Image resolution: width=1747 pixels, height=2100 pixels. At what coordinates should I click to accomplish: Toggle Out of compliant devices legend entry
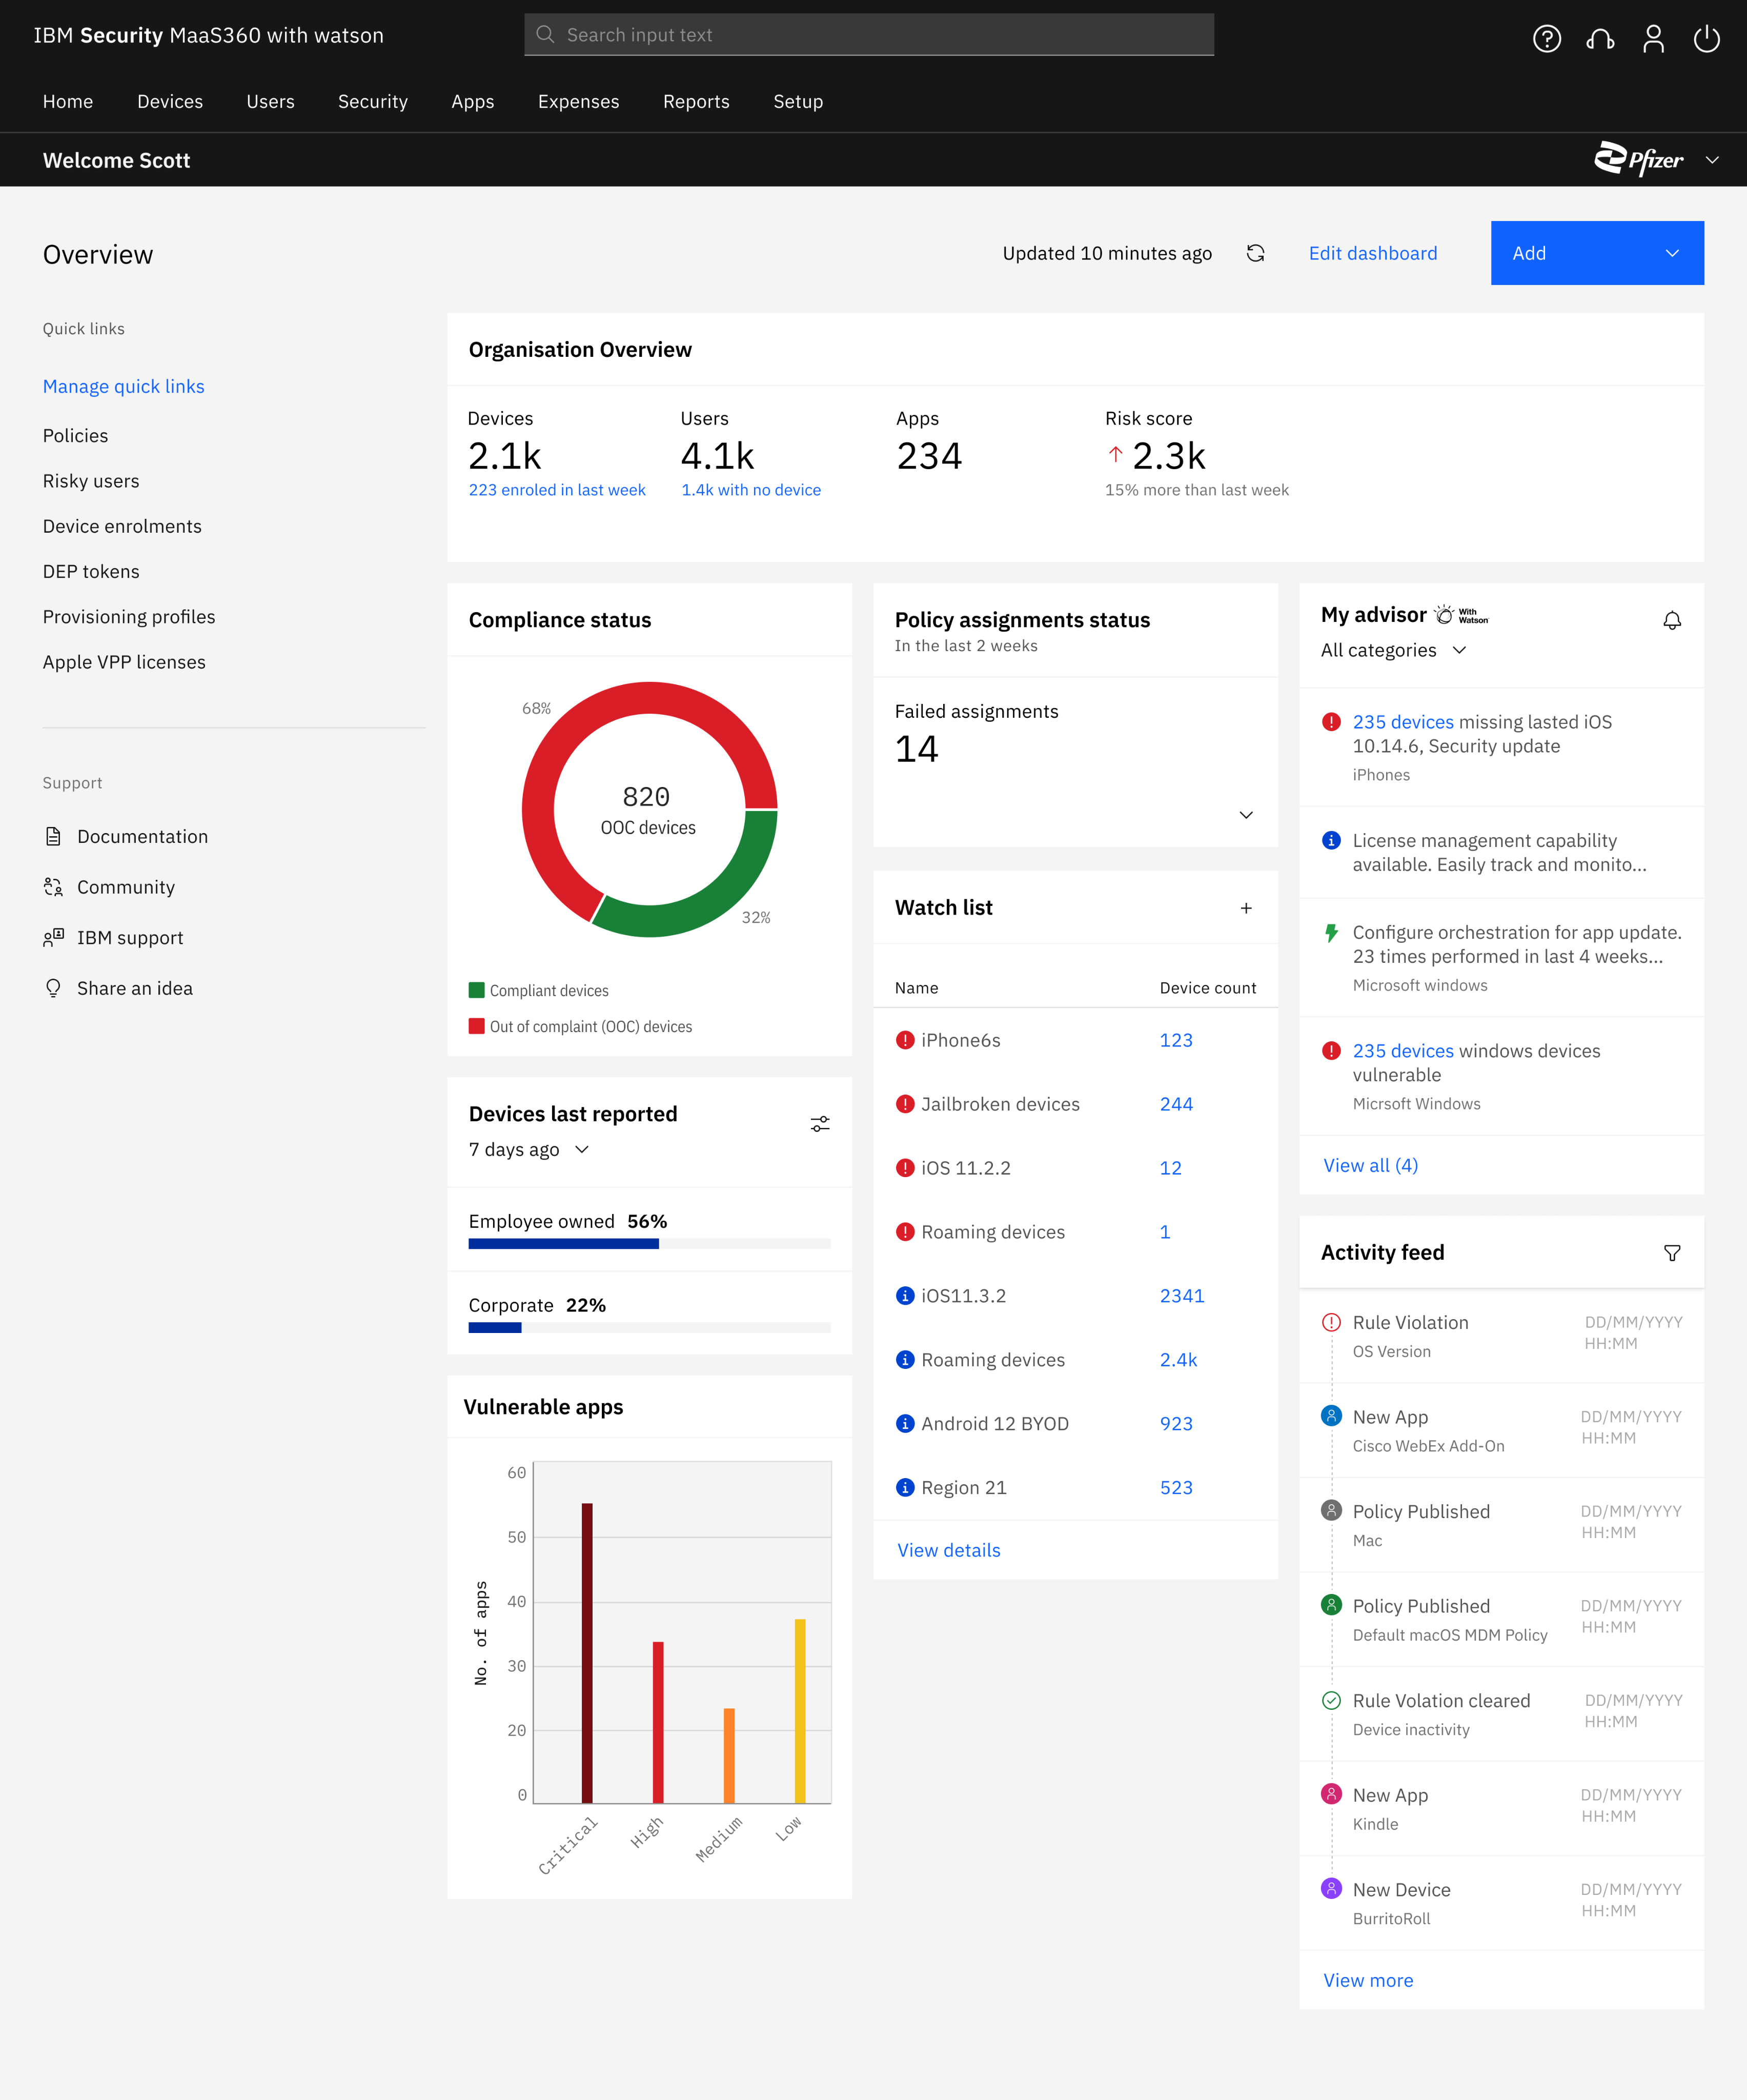click(580, 1027)
